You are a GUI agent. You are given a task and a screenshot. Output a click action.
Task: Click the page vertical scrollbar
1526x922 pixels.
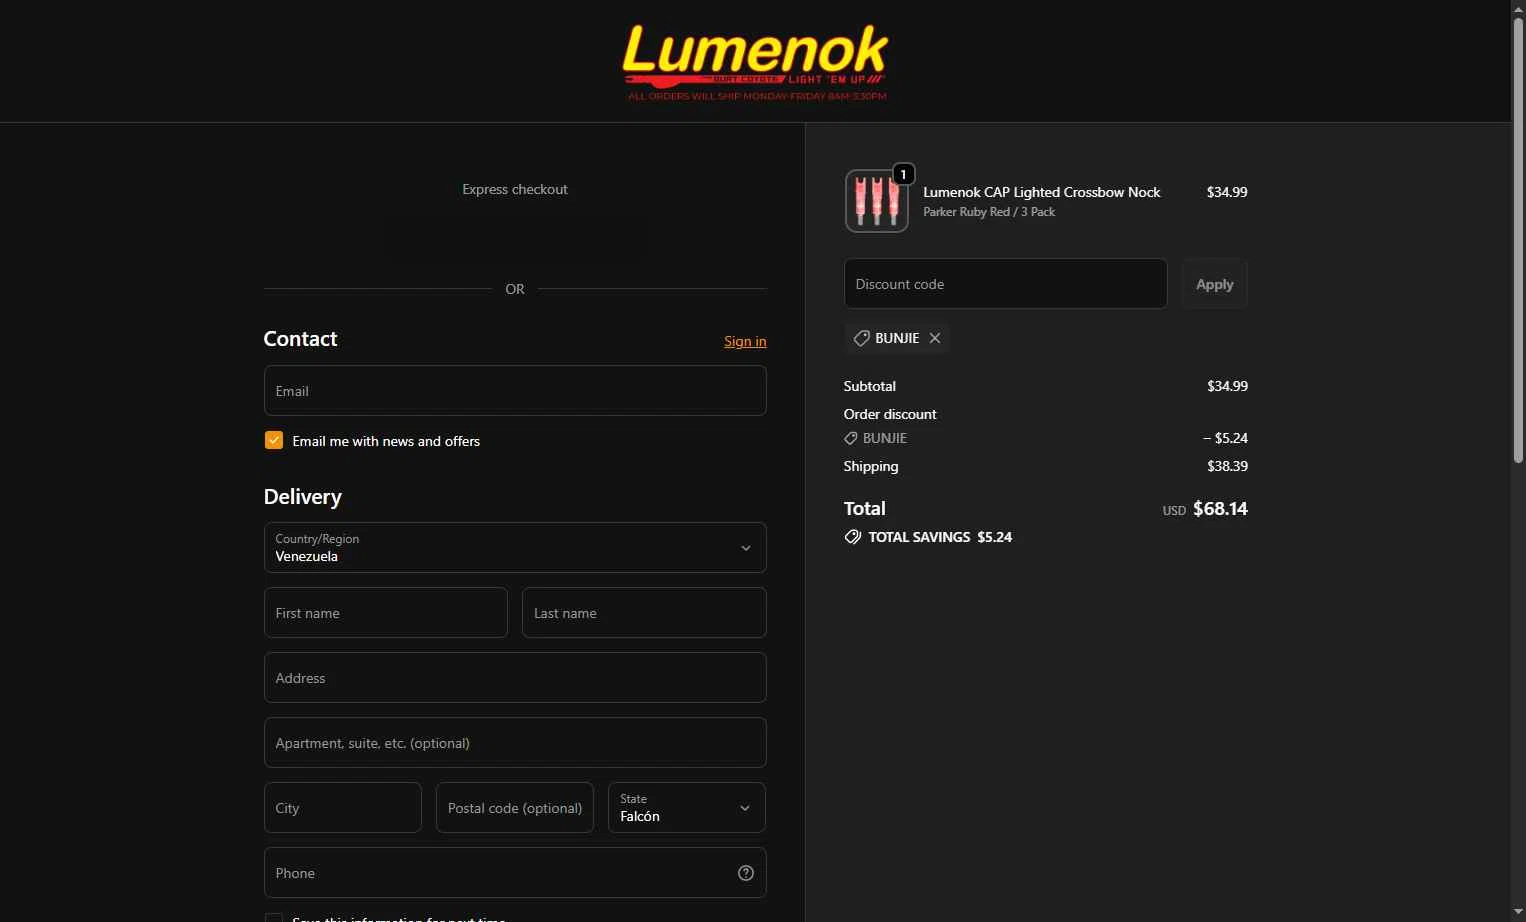click(x=1518, y=240)
